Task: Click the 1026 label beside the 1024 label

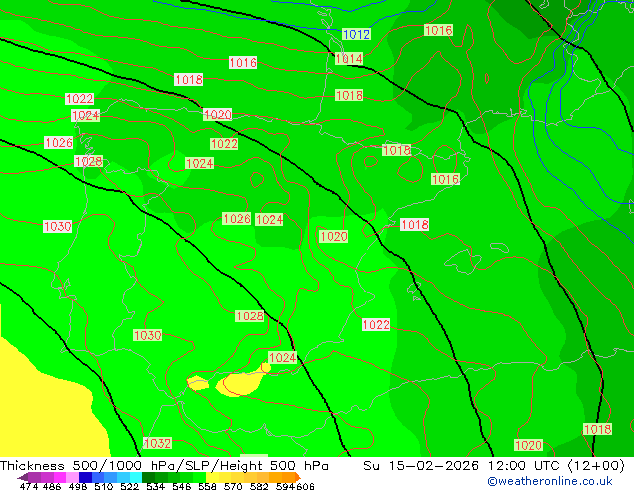Action: (x=237, y=219)
